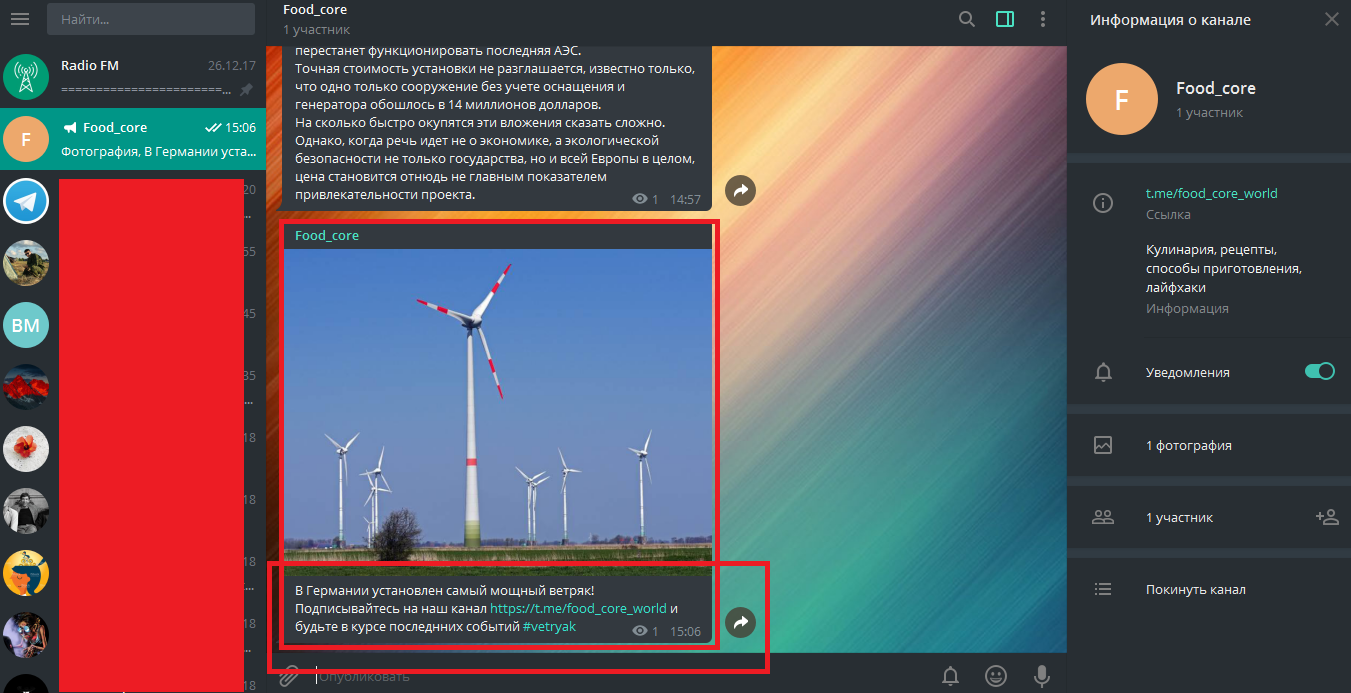This screenshot has width=1351, height=693.
Task: Start voice recording with microphone icon
Action: [1042, 676]
